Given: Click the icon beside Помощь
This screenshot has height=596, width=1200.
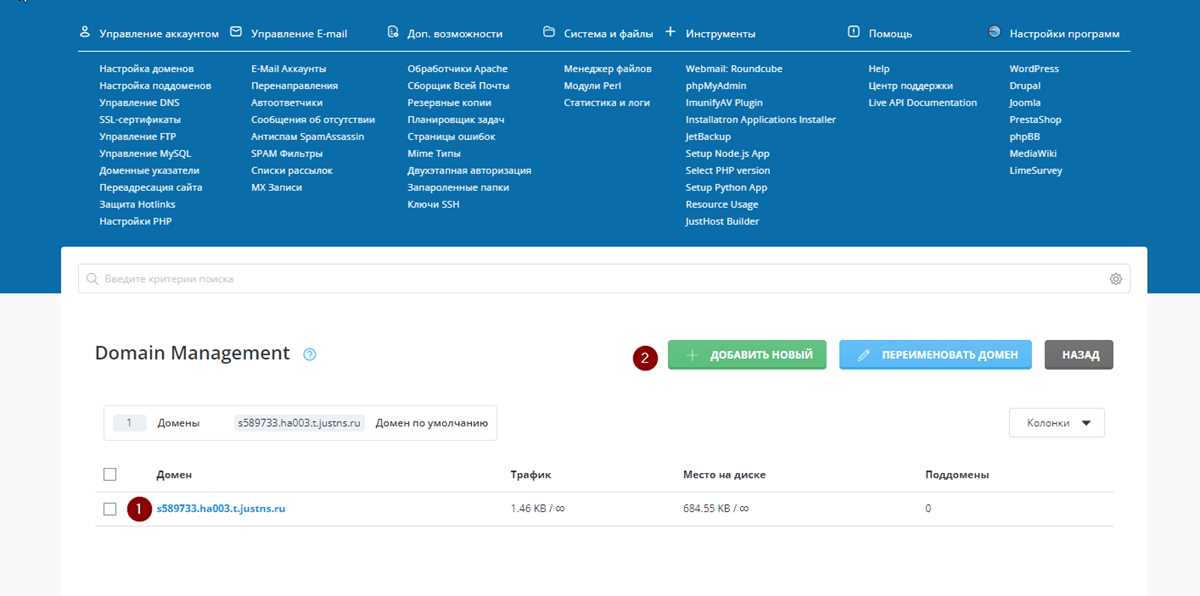Looking at the screenshot, I should 853,32.
